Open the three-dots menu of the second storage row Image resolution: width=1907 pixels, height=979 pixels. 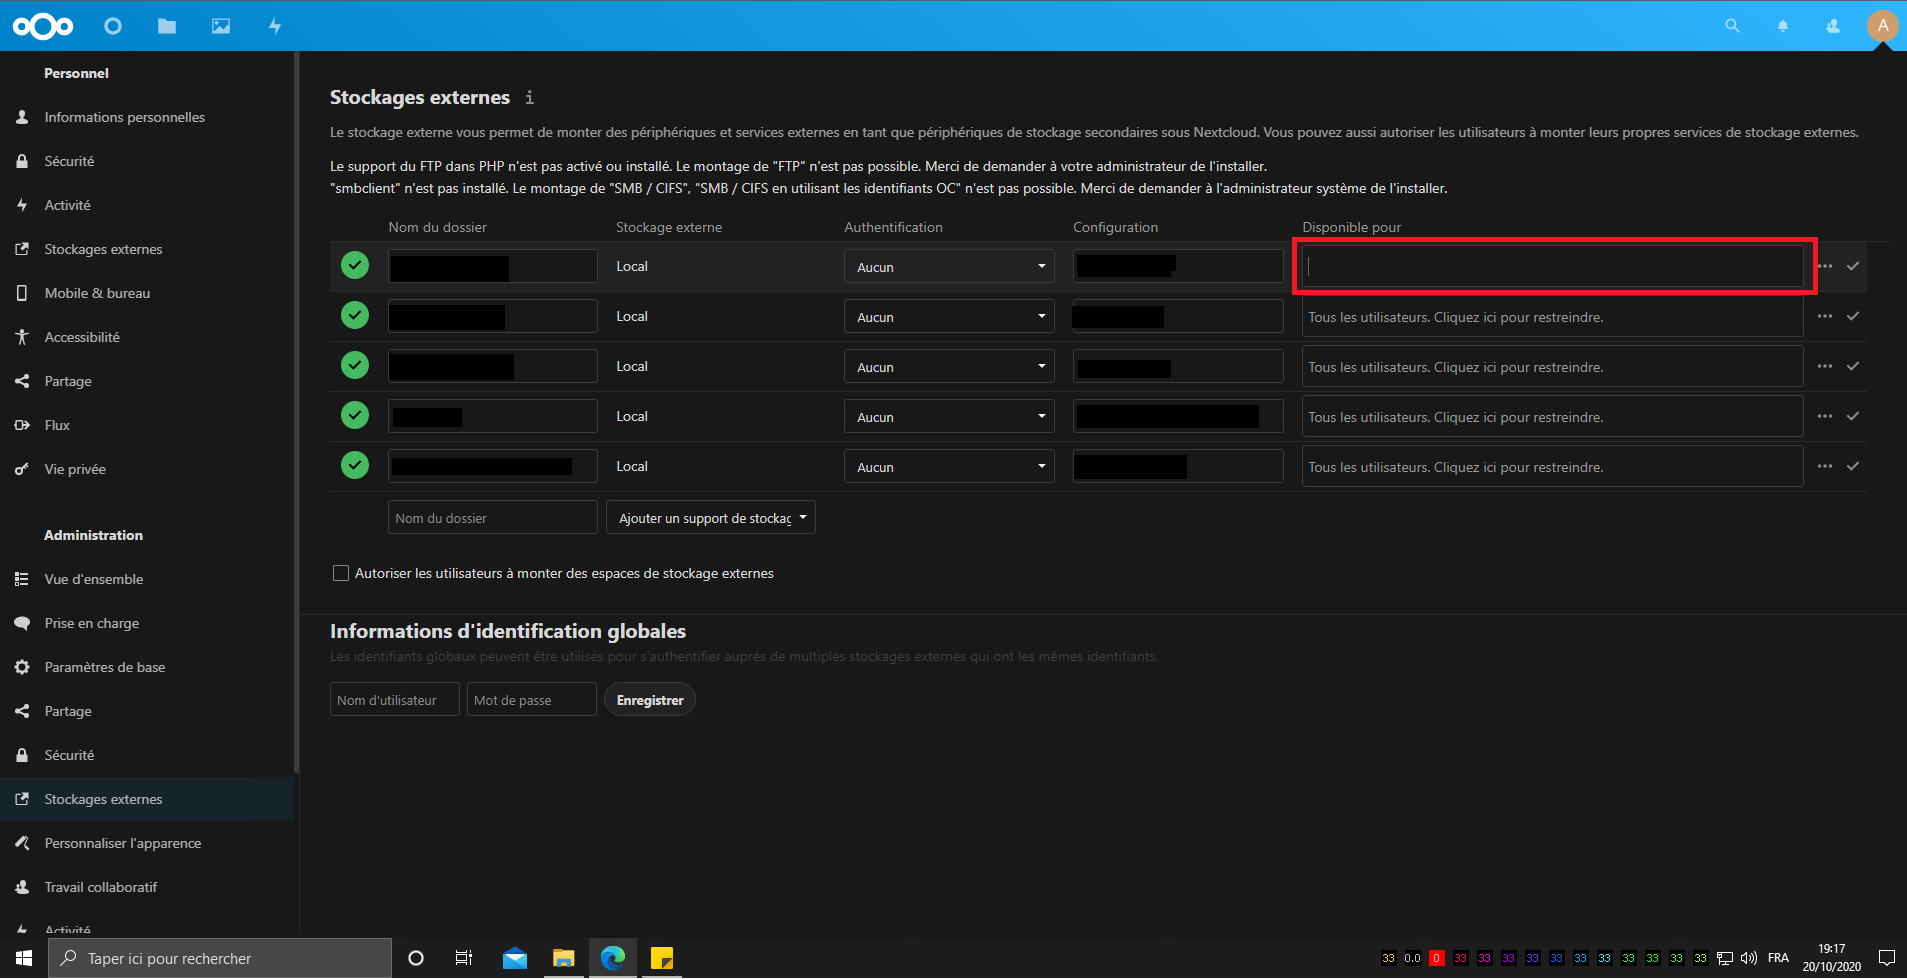pos(1825,316)
